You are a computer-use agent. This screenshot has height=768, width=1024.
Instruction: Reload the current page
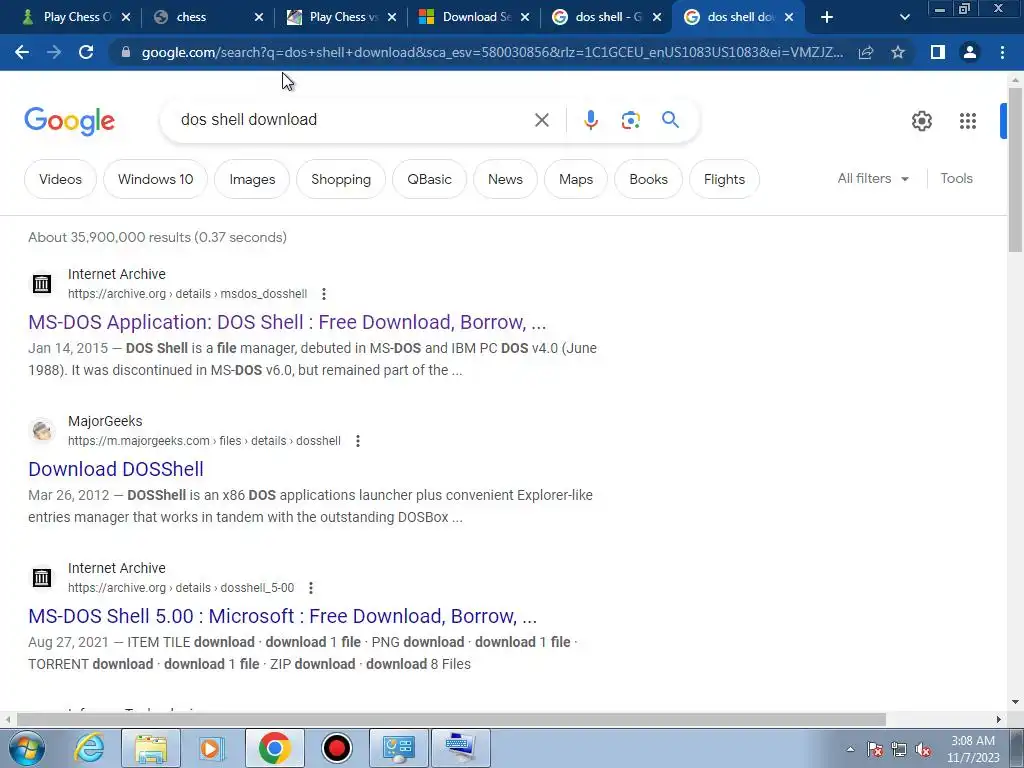pos(86,52)
